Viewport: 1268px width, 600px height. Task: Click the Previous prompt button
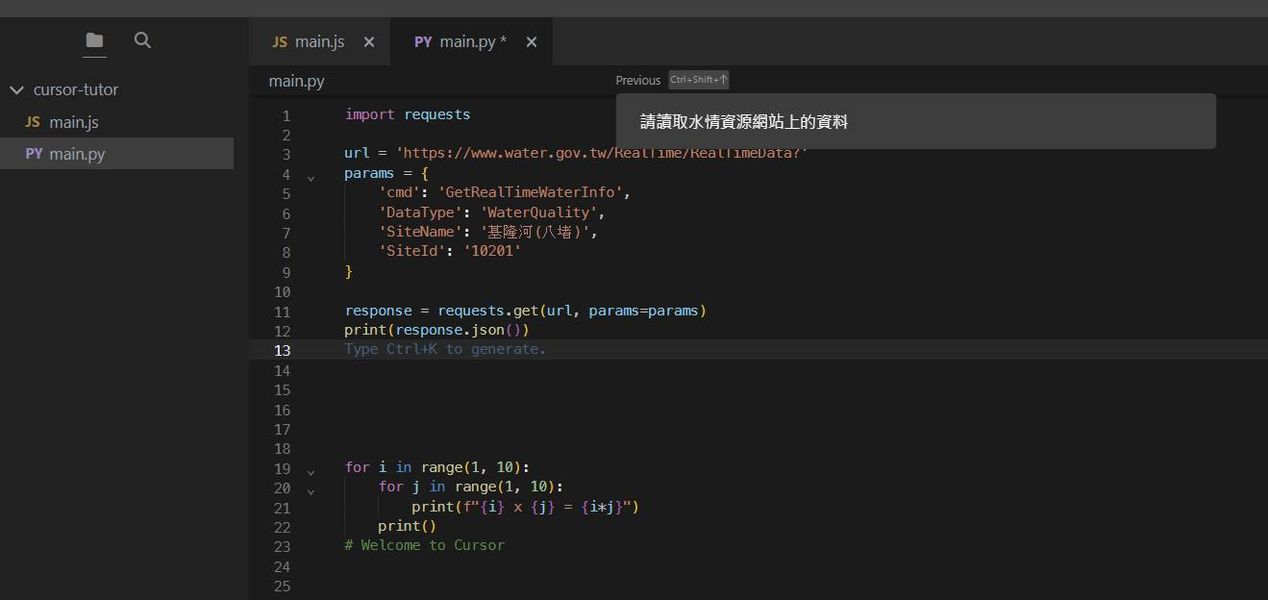point(638,80)
